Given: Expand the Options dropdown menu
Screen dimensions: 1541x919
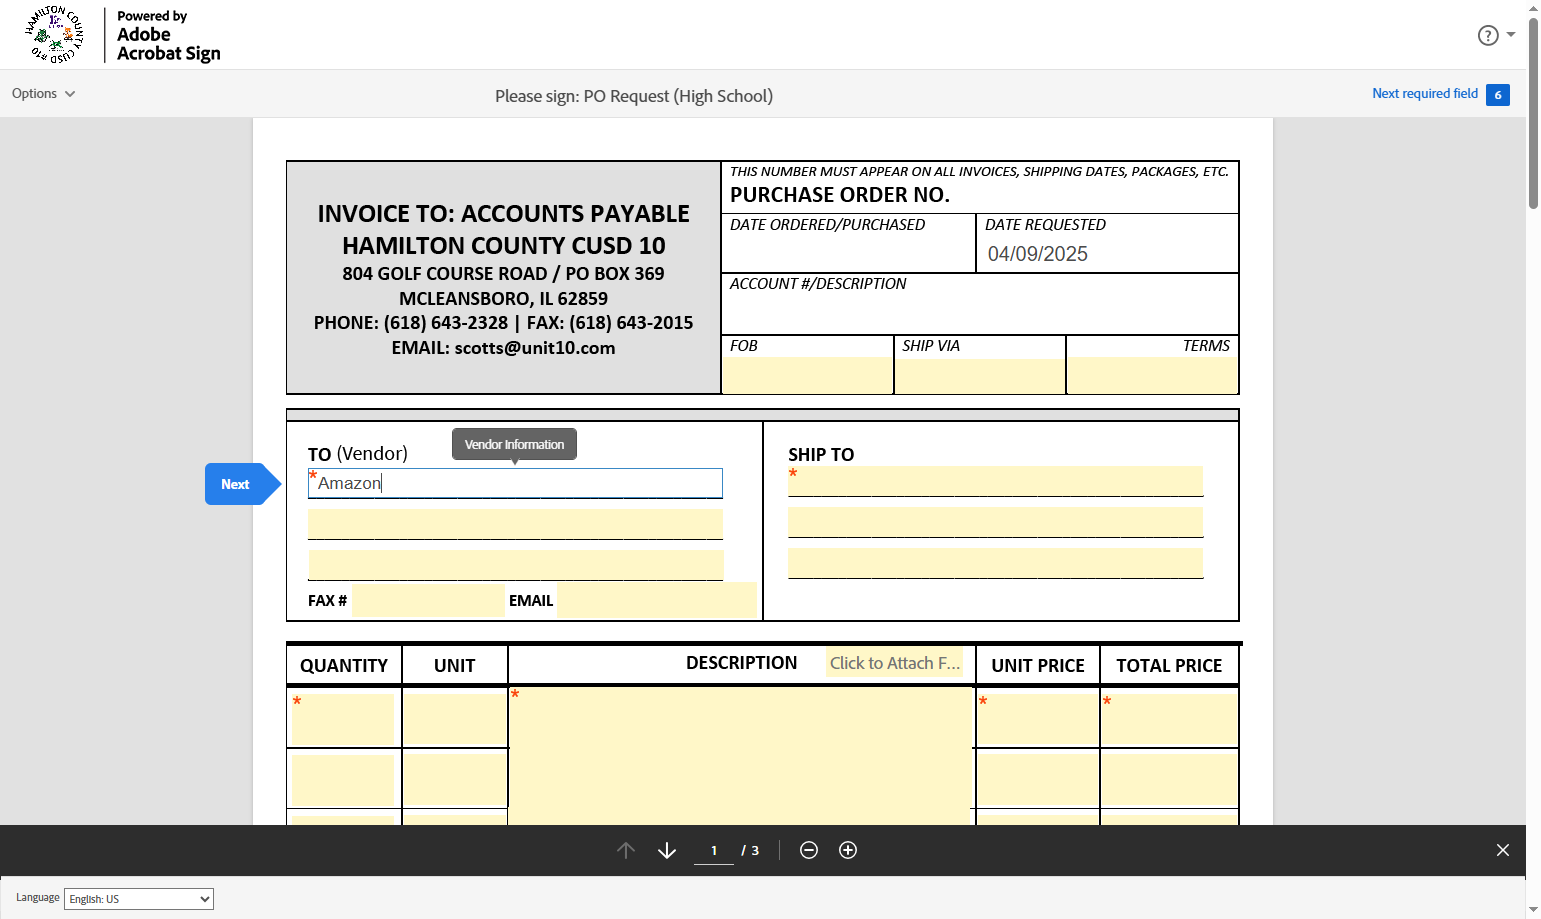Looking at the screenshot, I should [x=43, y=93].
